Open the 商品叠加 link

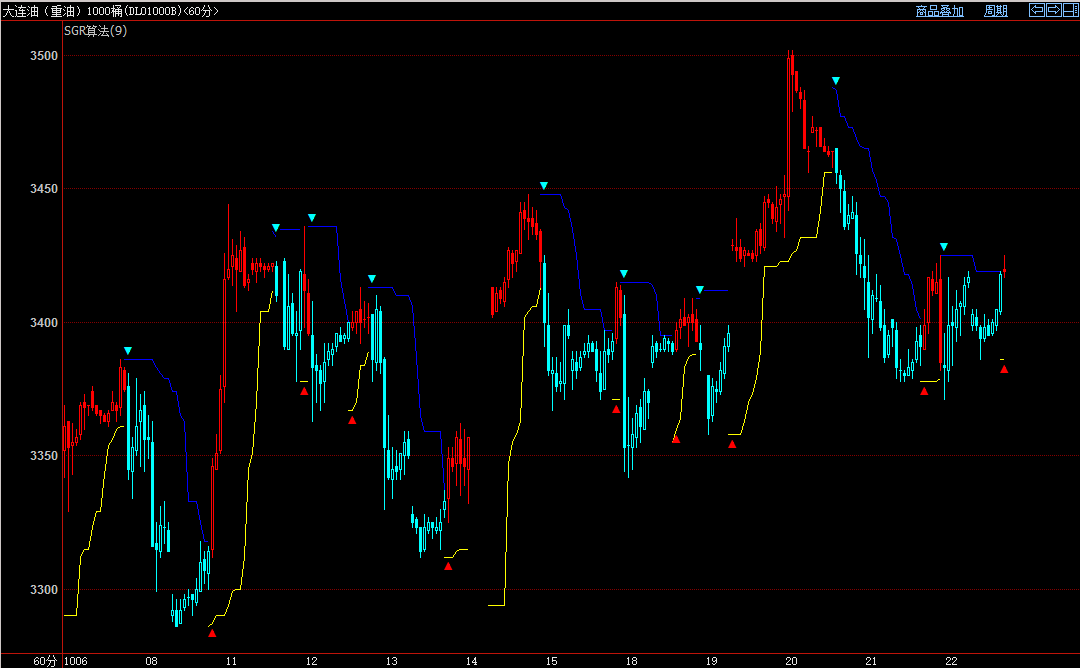pyautogui.click(x=939, y=11)
